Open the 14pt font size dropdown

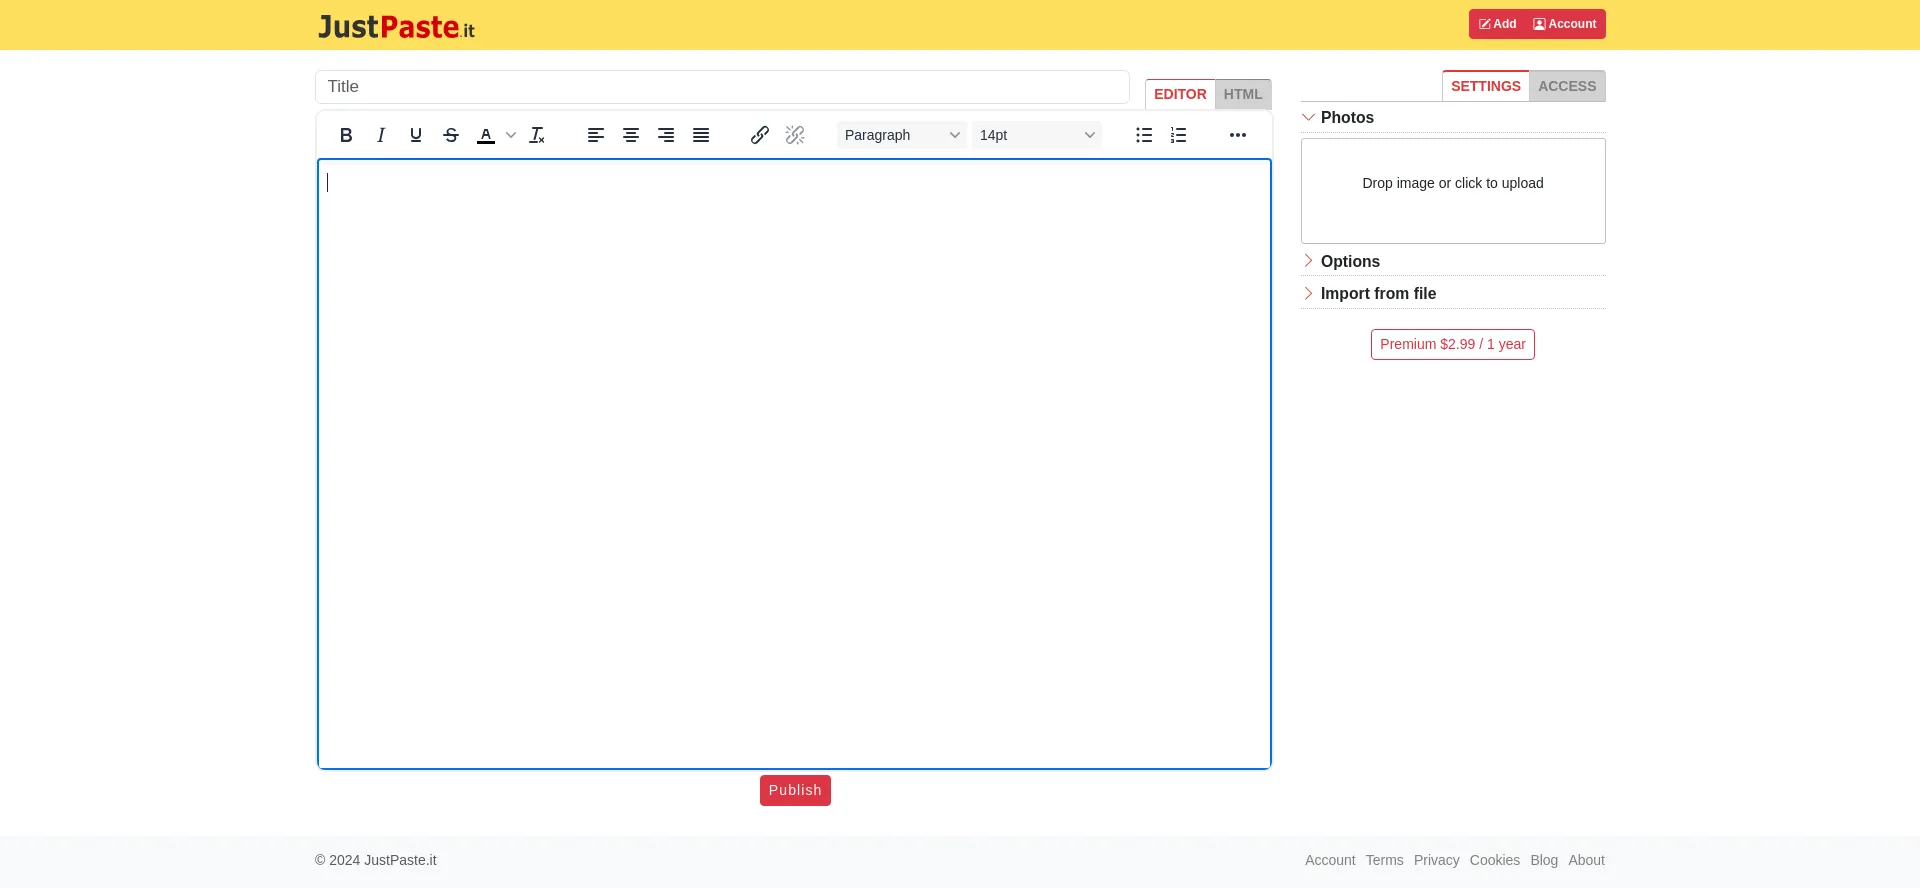pos(1037,135)
